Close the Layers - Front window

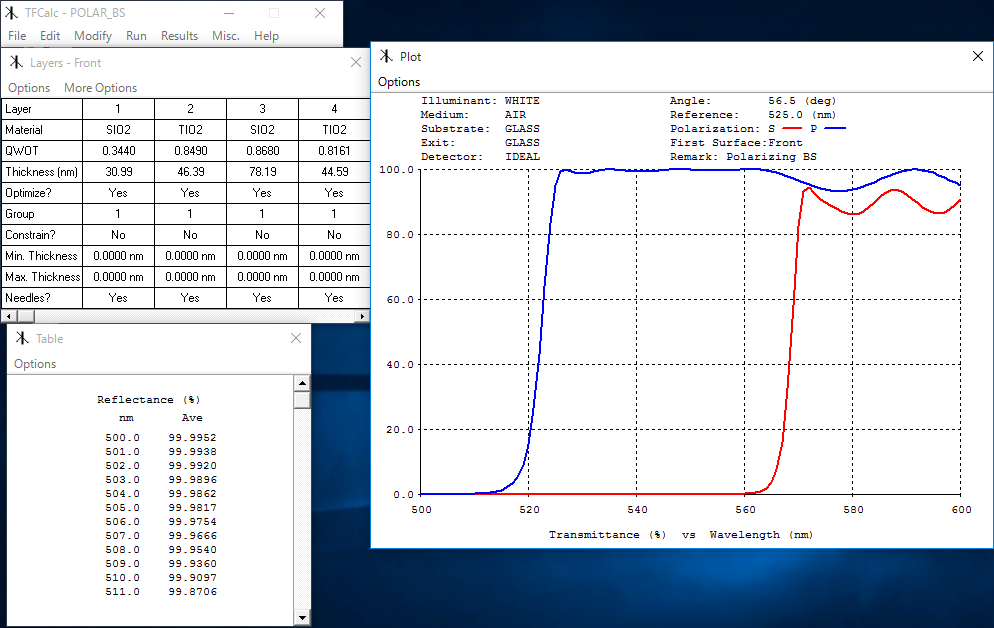(x=355, y=62)
